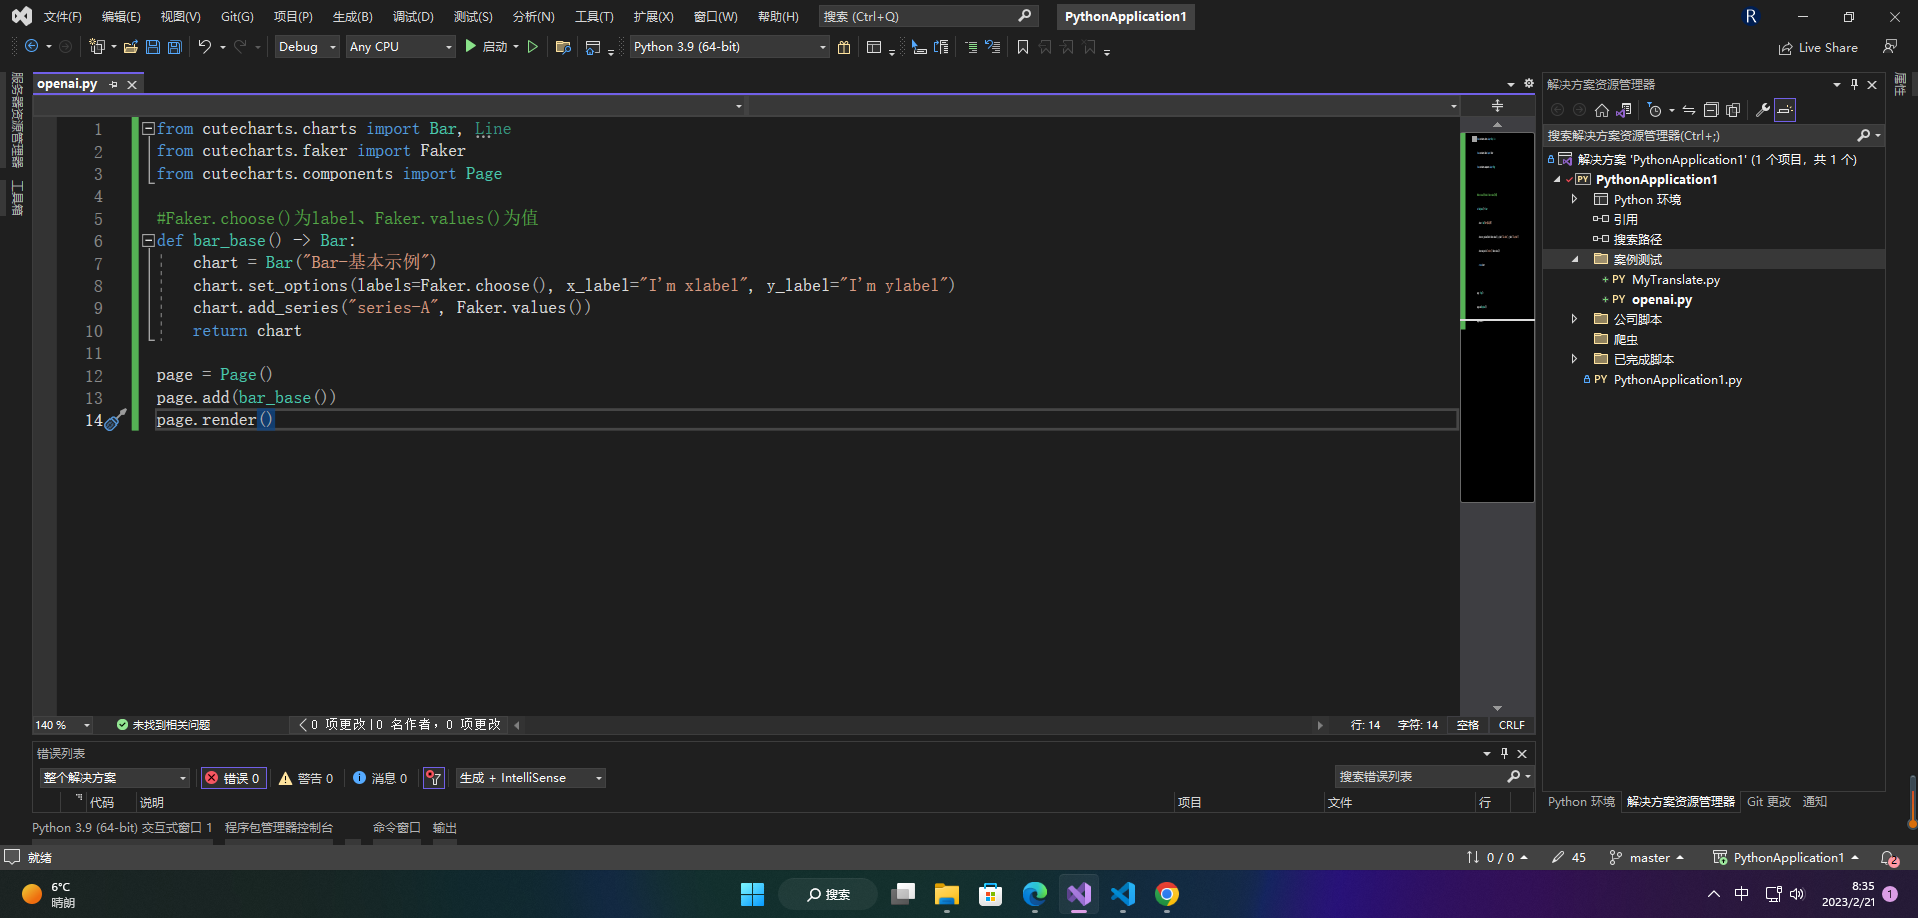The image size is (1918, 918).
Task: Toggle the Errors 0 filter button
Action: click(234, 778)
